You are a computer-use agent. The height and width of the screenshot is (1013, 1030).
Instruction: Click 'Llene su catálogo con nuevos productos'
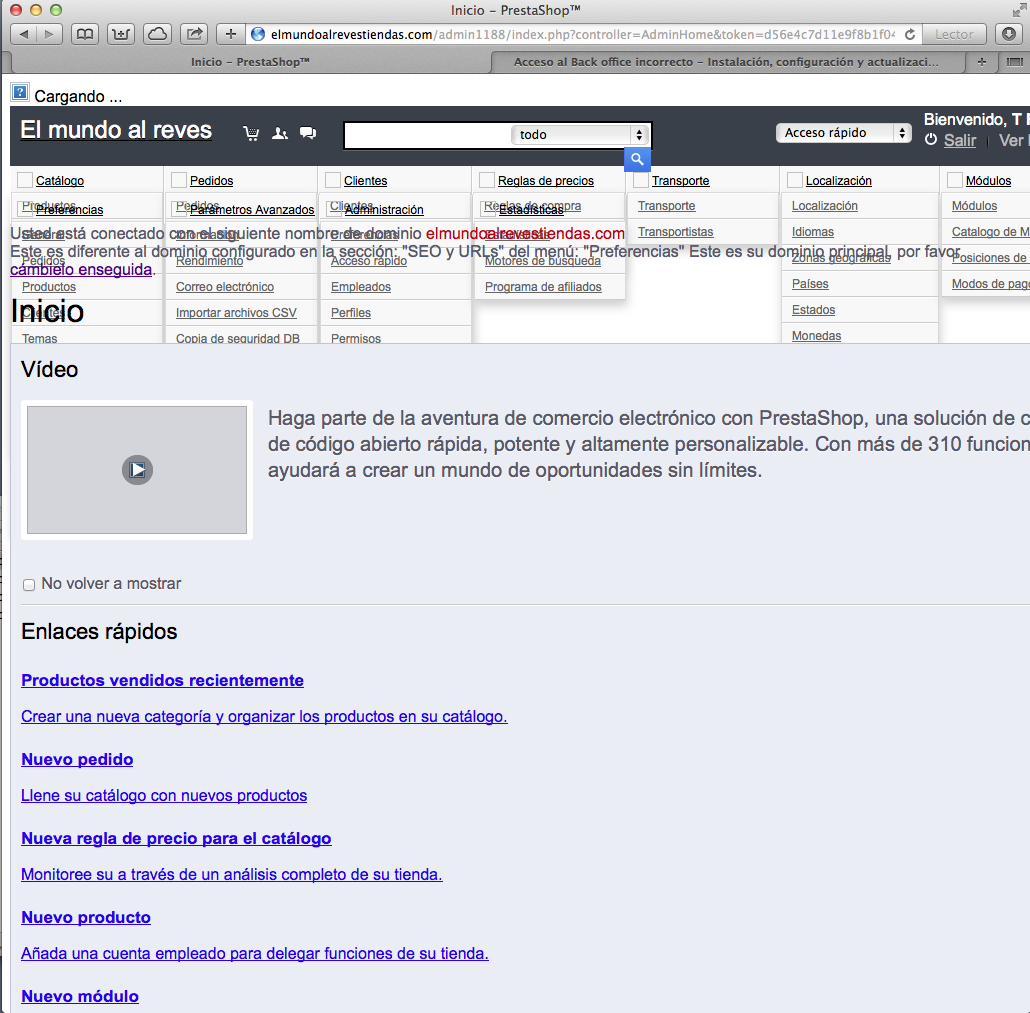click(164, 796)
